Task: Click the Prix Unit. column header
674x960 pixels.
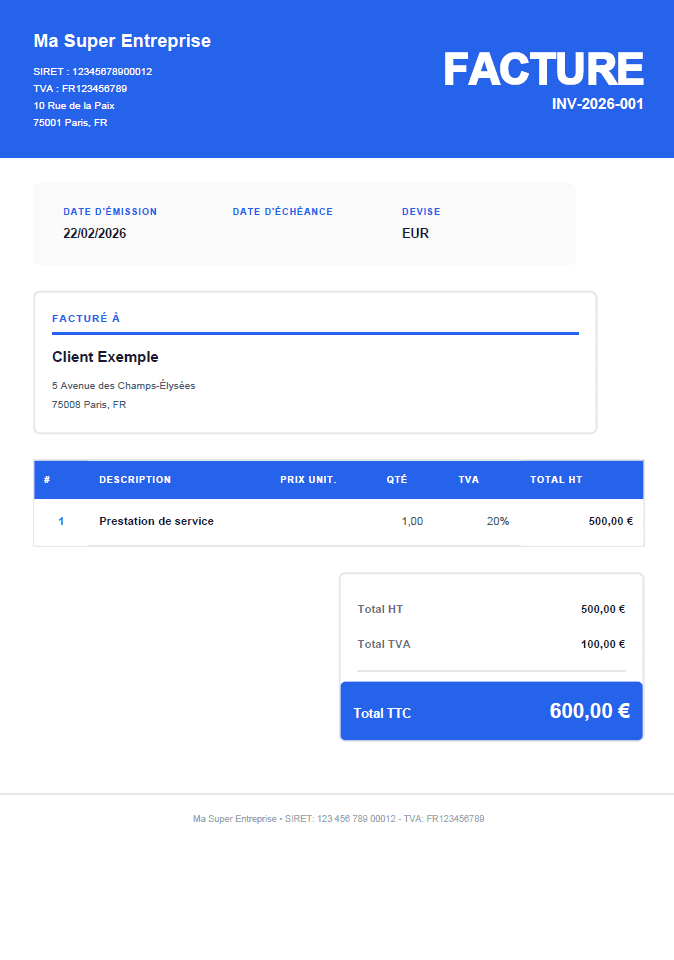Action: 308,480
